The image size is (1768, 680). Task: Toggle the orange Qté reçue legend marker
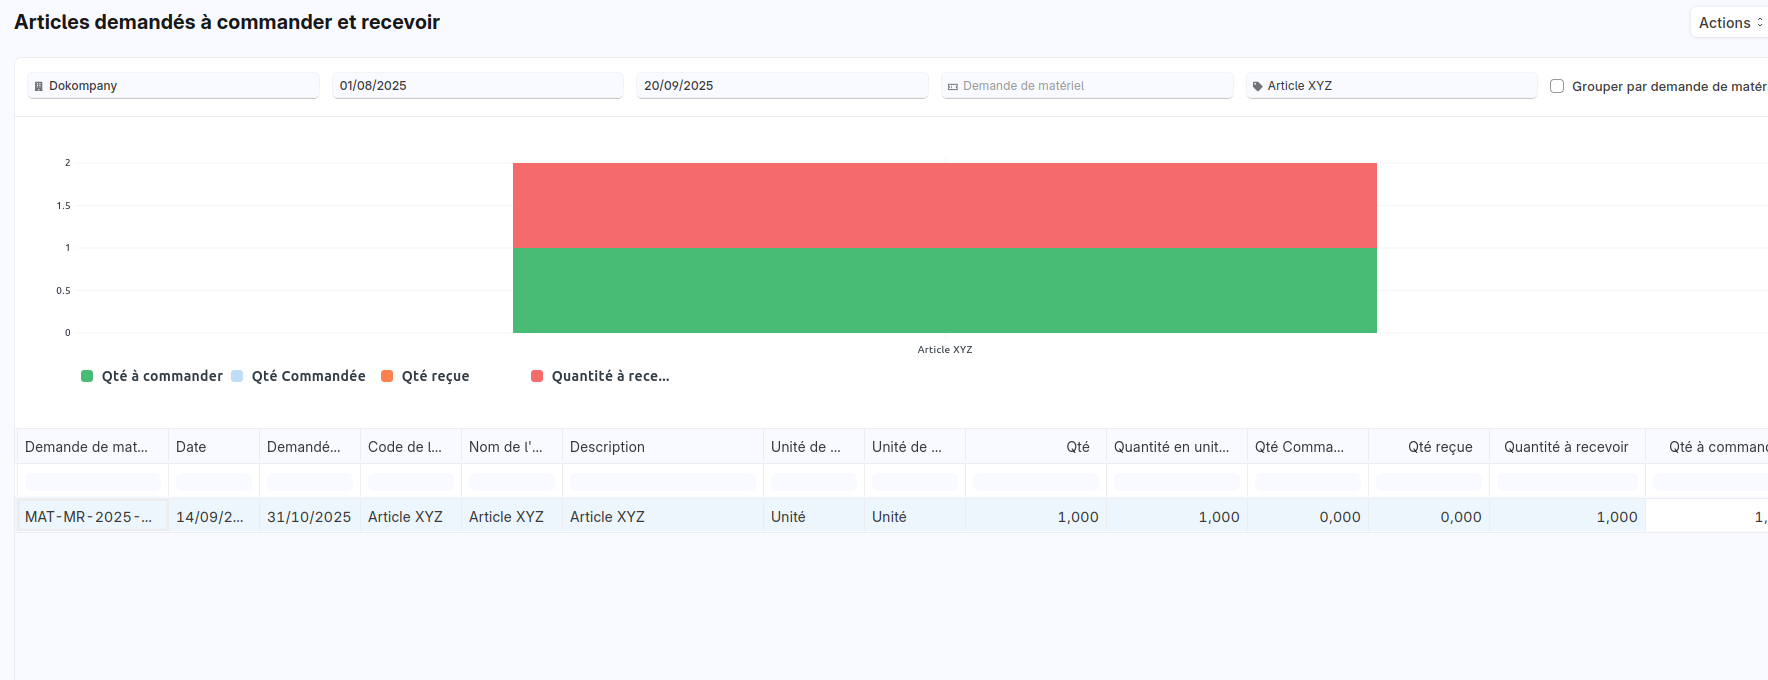point(387,376)
